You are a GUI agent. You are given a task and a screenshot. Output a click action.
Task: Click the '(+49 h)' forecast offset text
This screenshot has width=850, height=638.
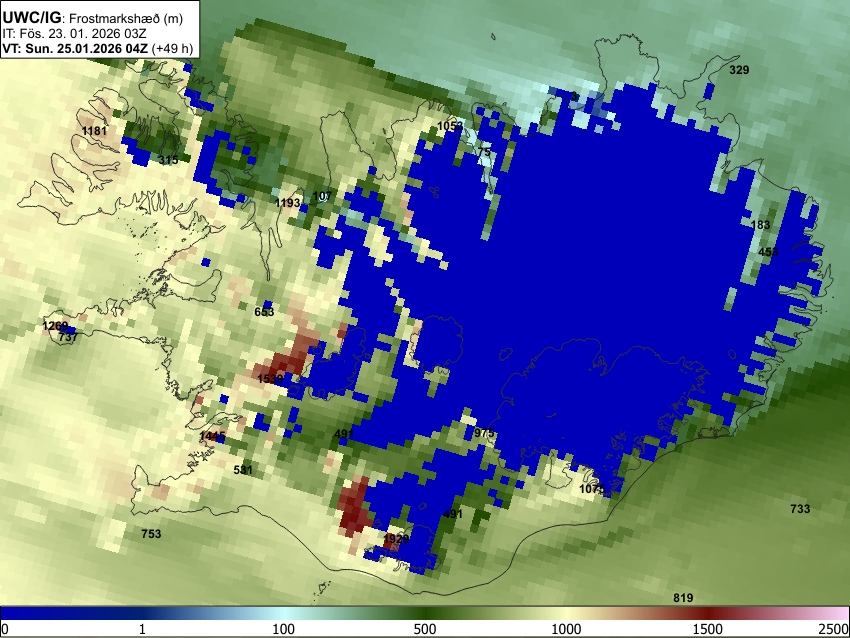pyautogui.click(x=172, y=48)
